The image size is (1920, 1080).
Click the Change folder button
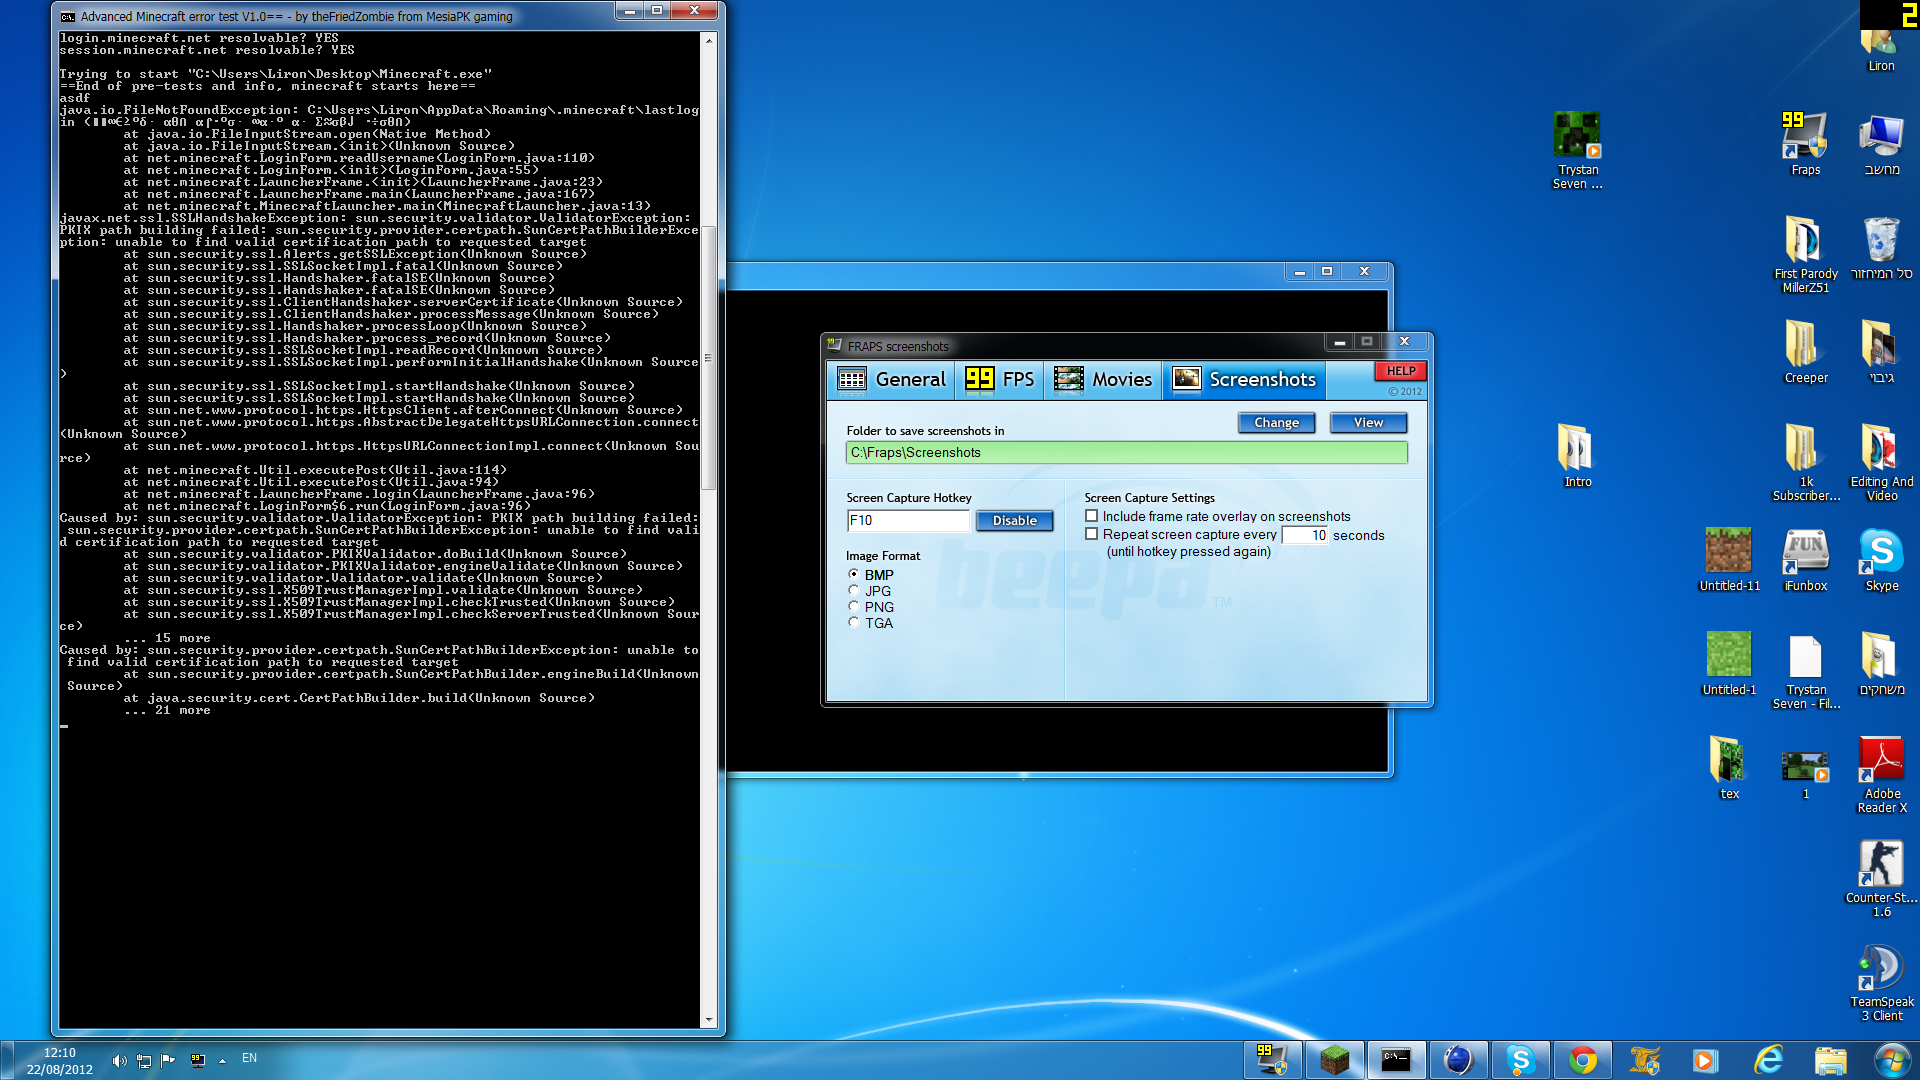[1276, 423]
